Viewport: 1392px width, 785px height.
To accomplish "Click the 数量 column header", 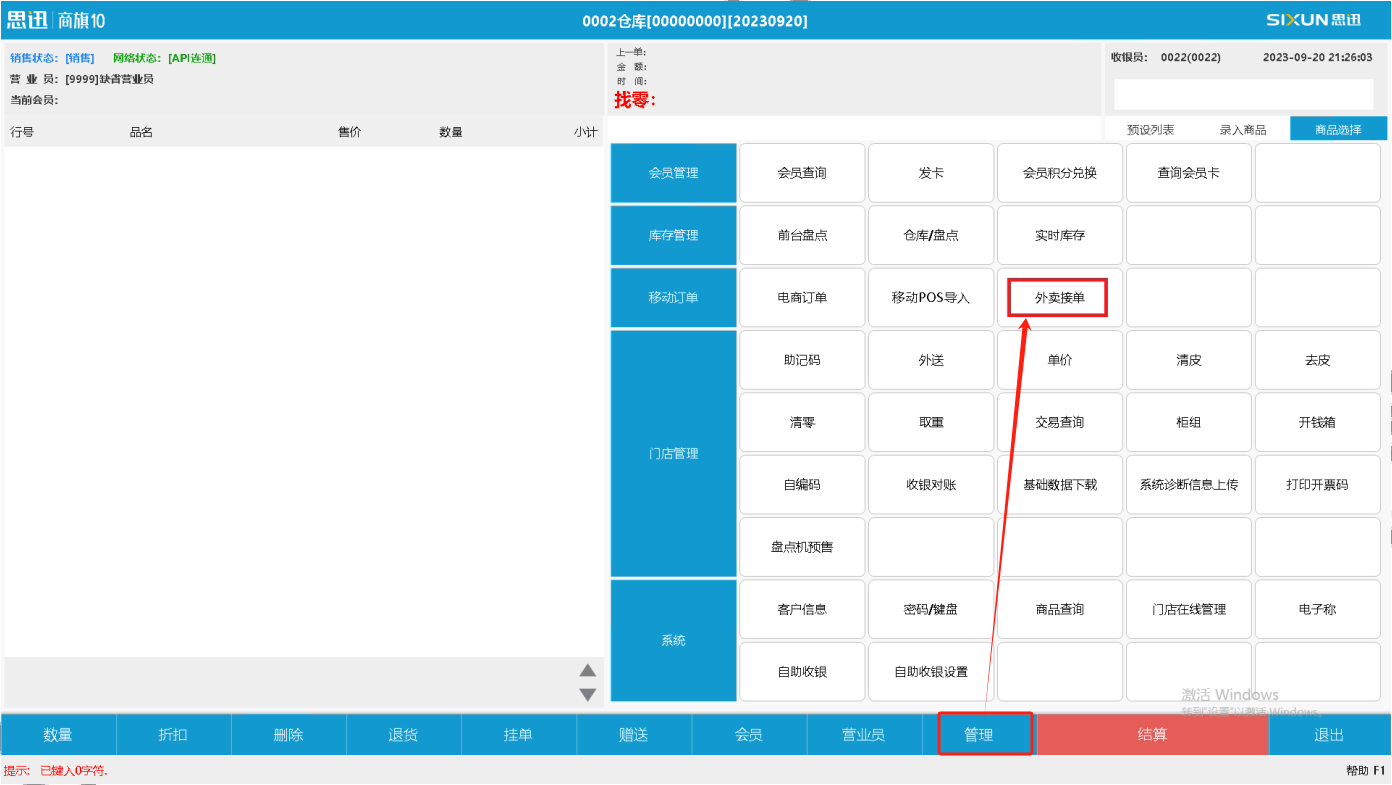I will click(451, 132).
